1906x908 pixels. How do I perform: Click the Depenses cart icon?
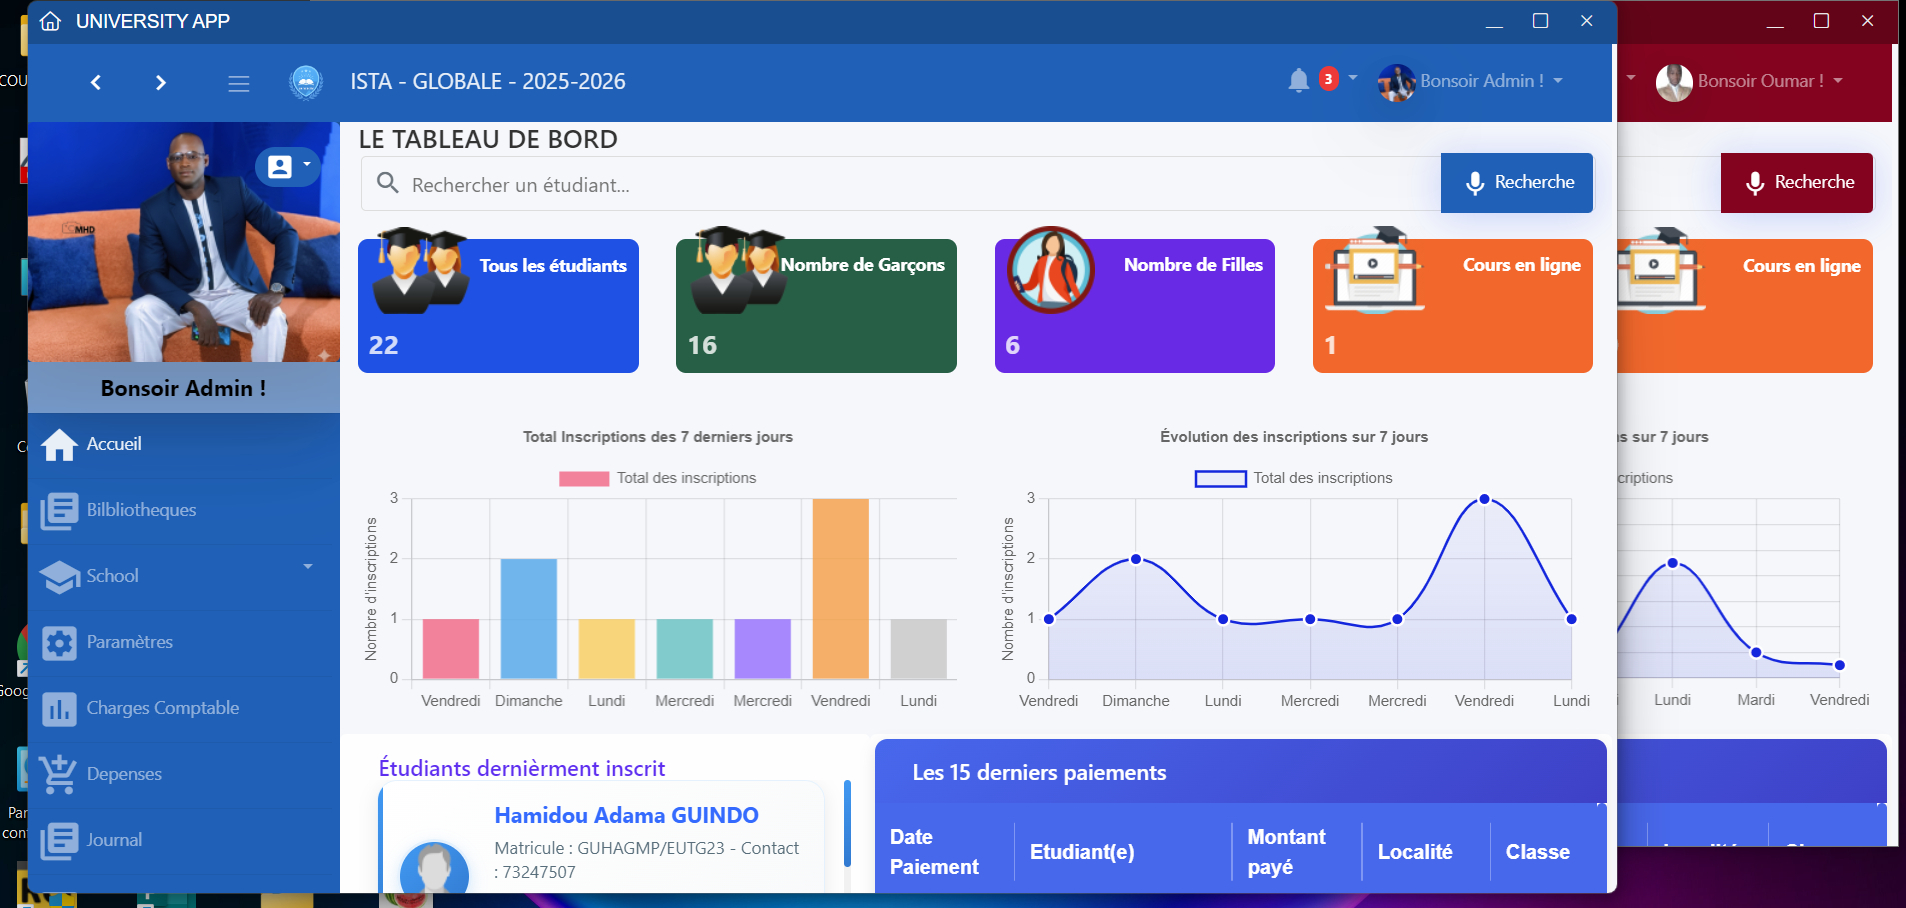click(x=59, y=775)
